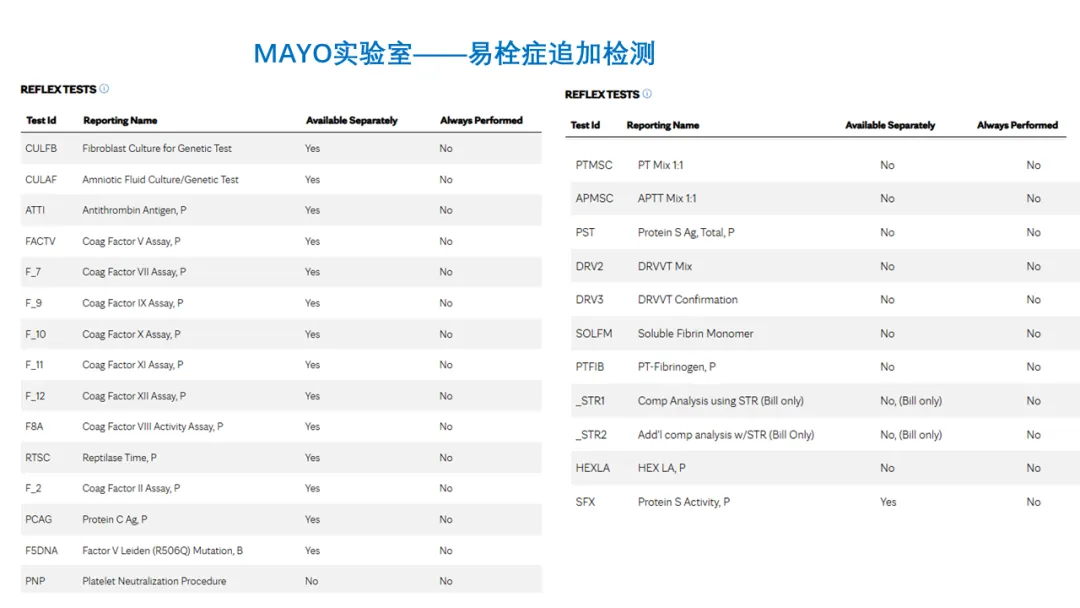The width and height of the screenshot is (1080, 608).
Task: Click No, (Bill only) in _STR1 row
Action: click(911, 401)
